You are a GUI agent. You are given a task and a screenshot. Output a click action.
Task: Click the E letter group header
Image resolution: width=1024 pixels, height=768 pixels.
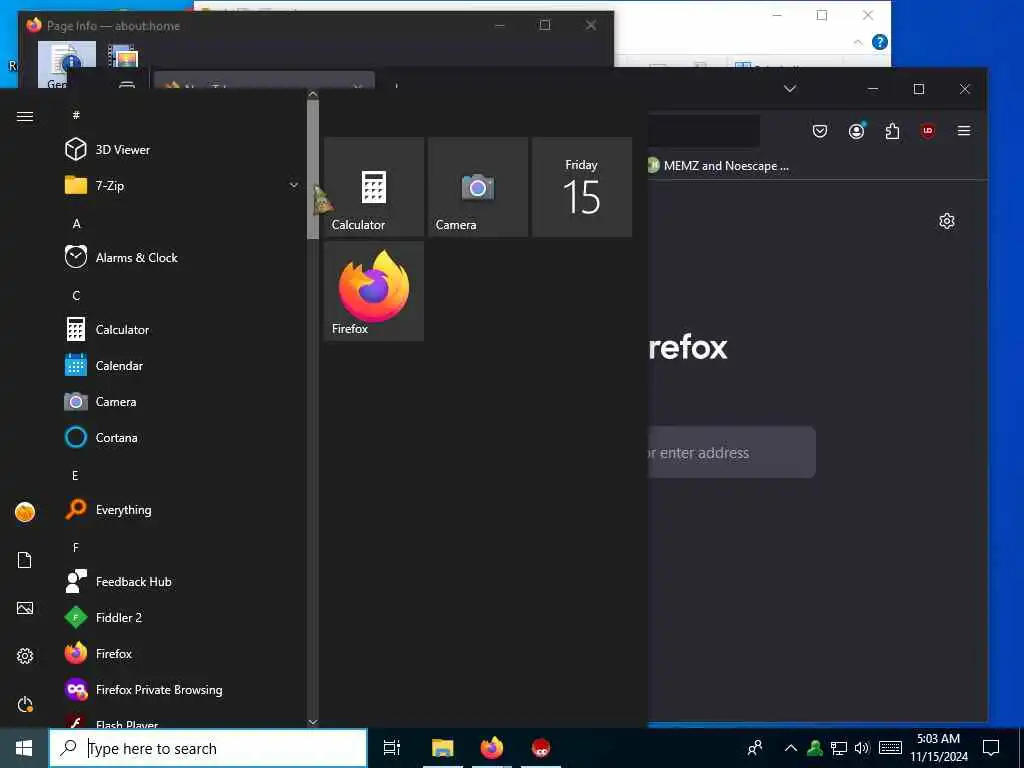(75, 475)
